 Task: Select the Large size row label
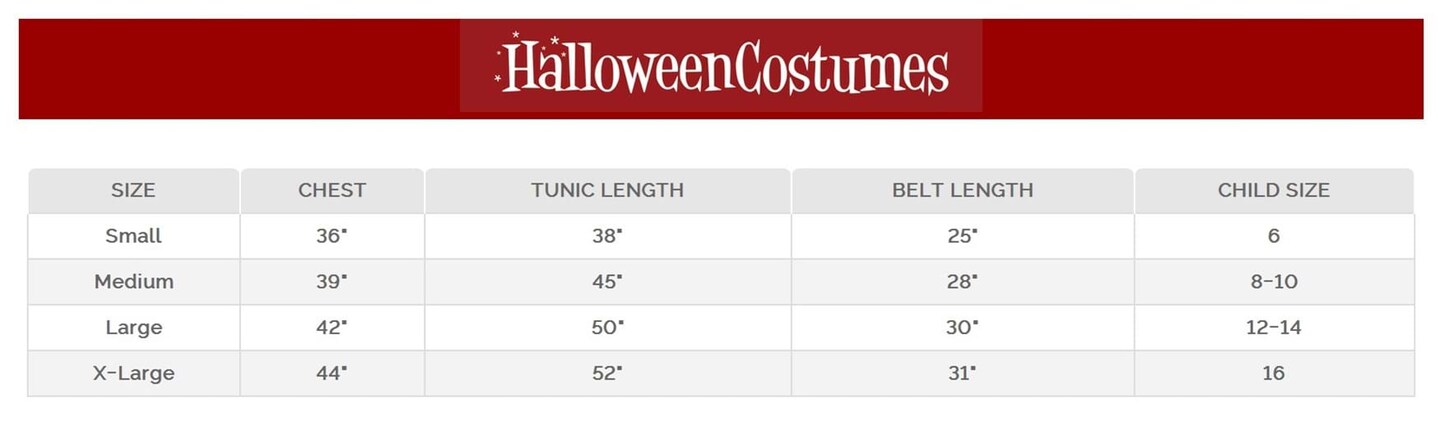133,328
